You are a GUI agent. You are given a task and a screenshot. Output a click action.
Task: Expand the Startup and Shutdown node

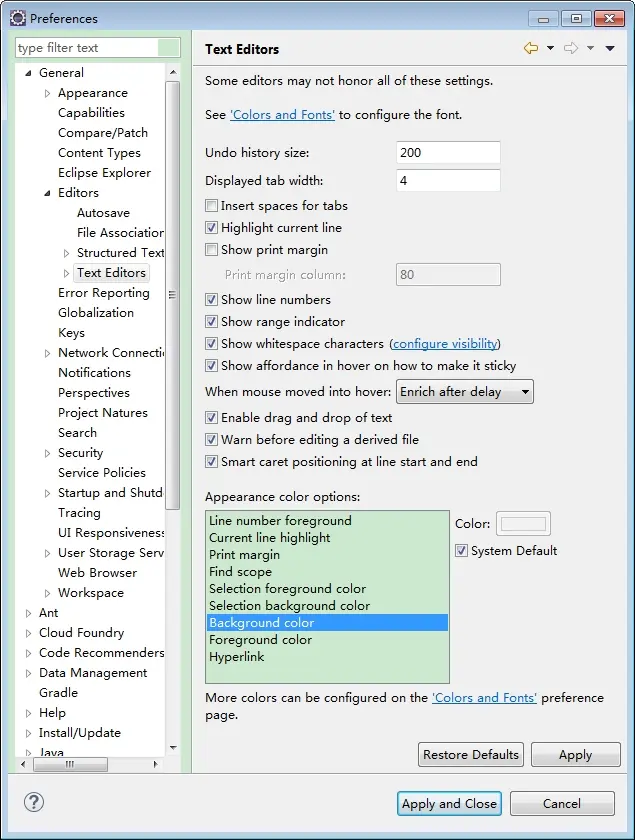pyautogui.click(x=47, y=493)
